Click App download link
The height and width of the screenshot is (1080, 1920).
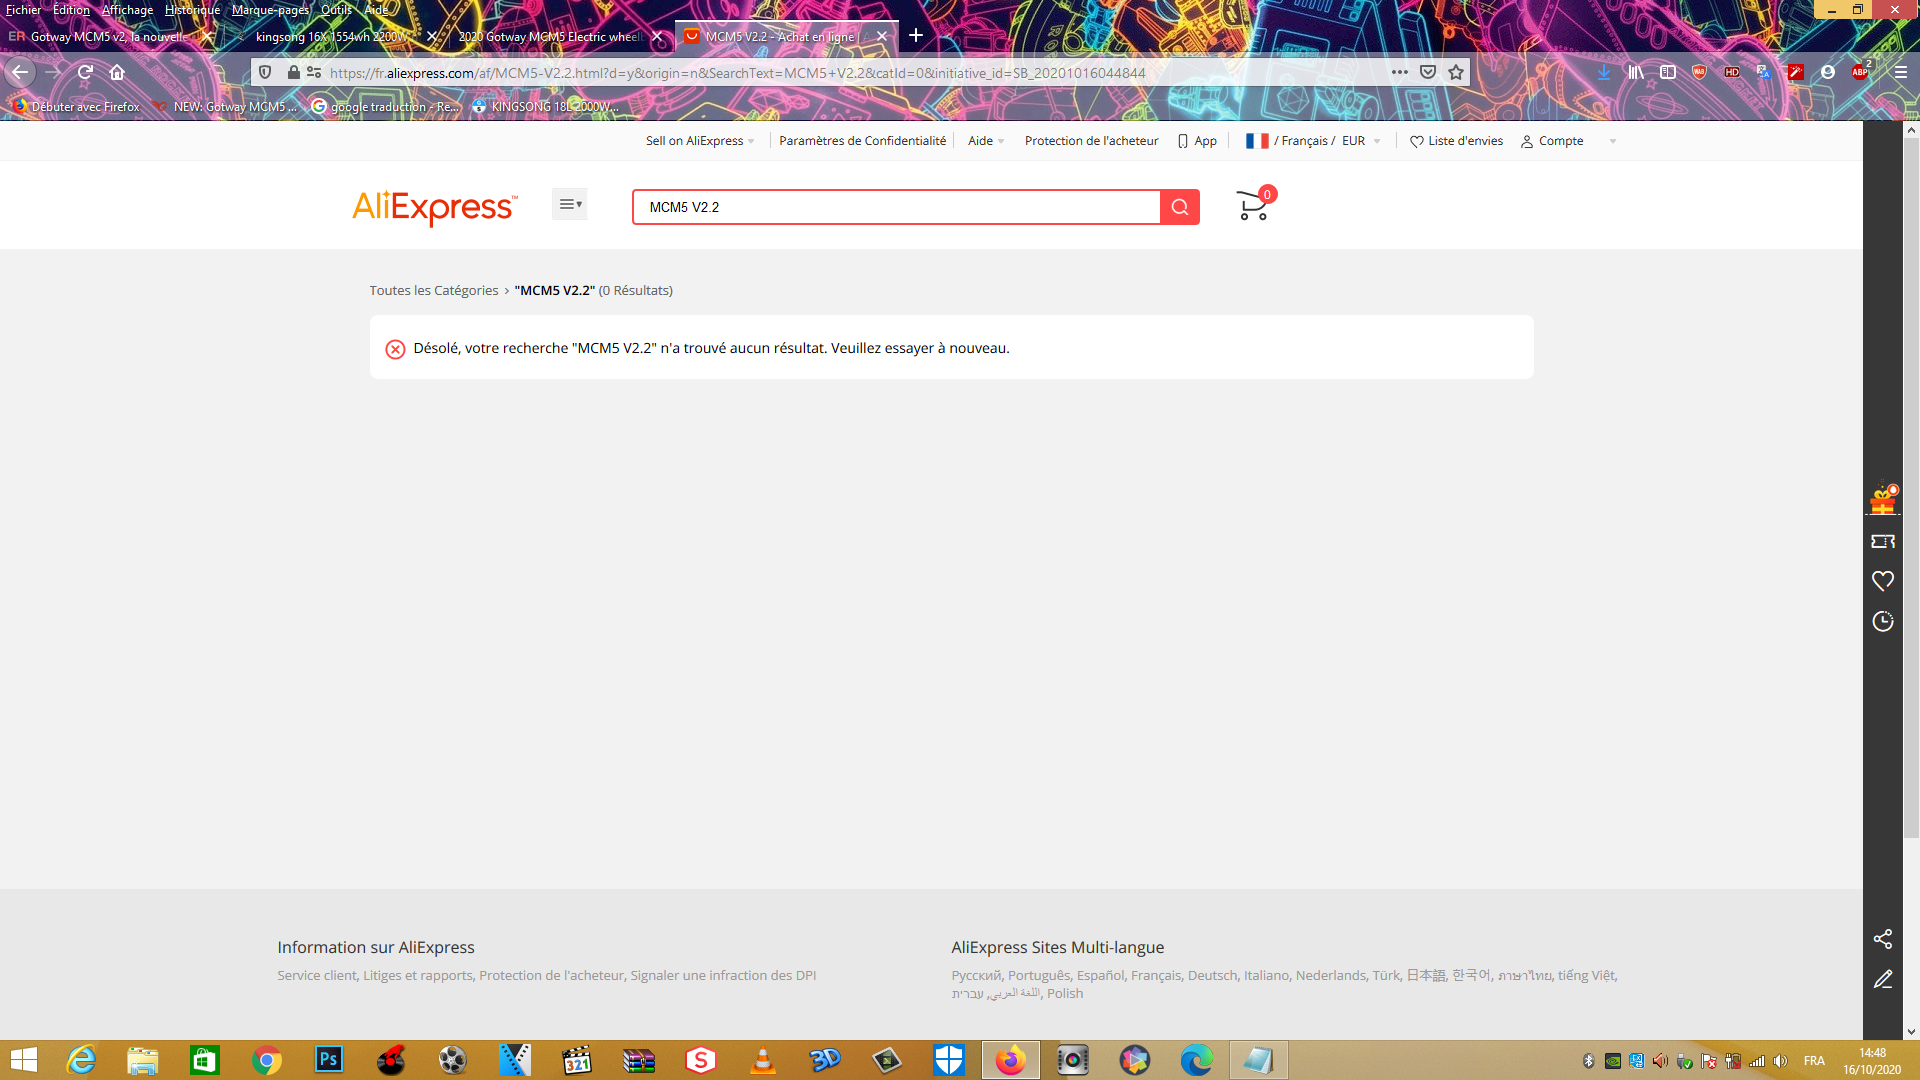pos(1197,141)
